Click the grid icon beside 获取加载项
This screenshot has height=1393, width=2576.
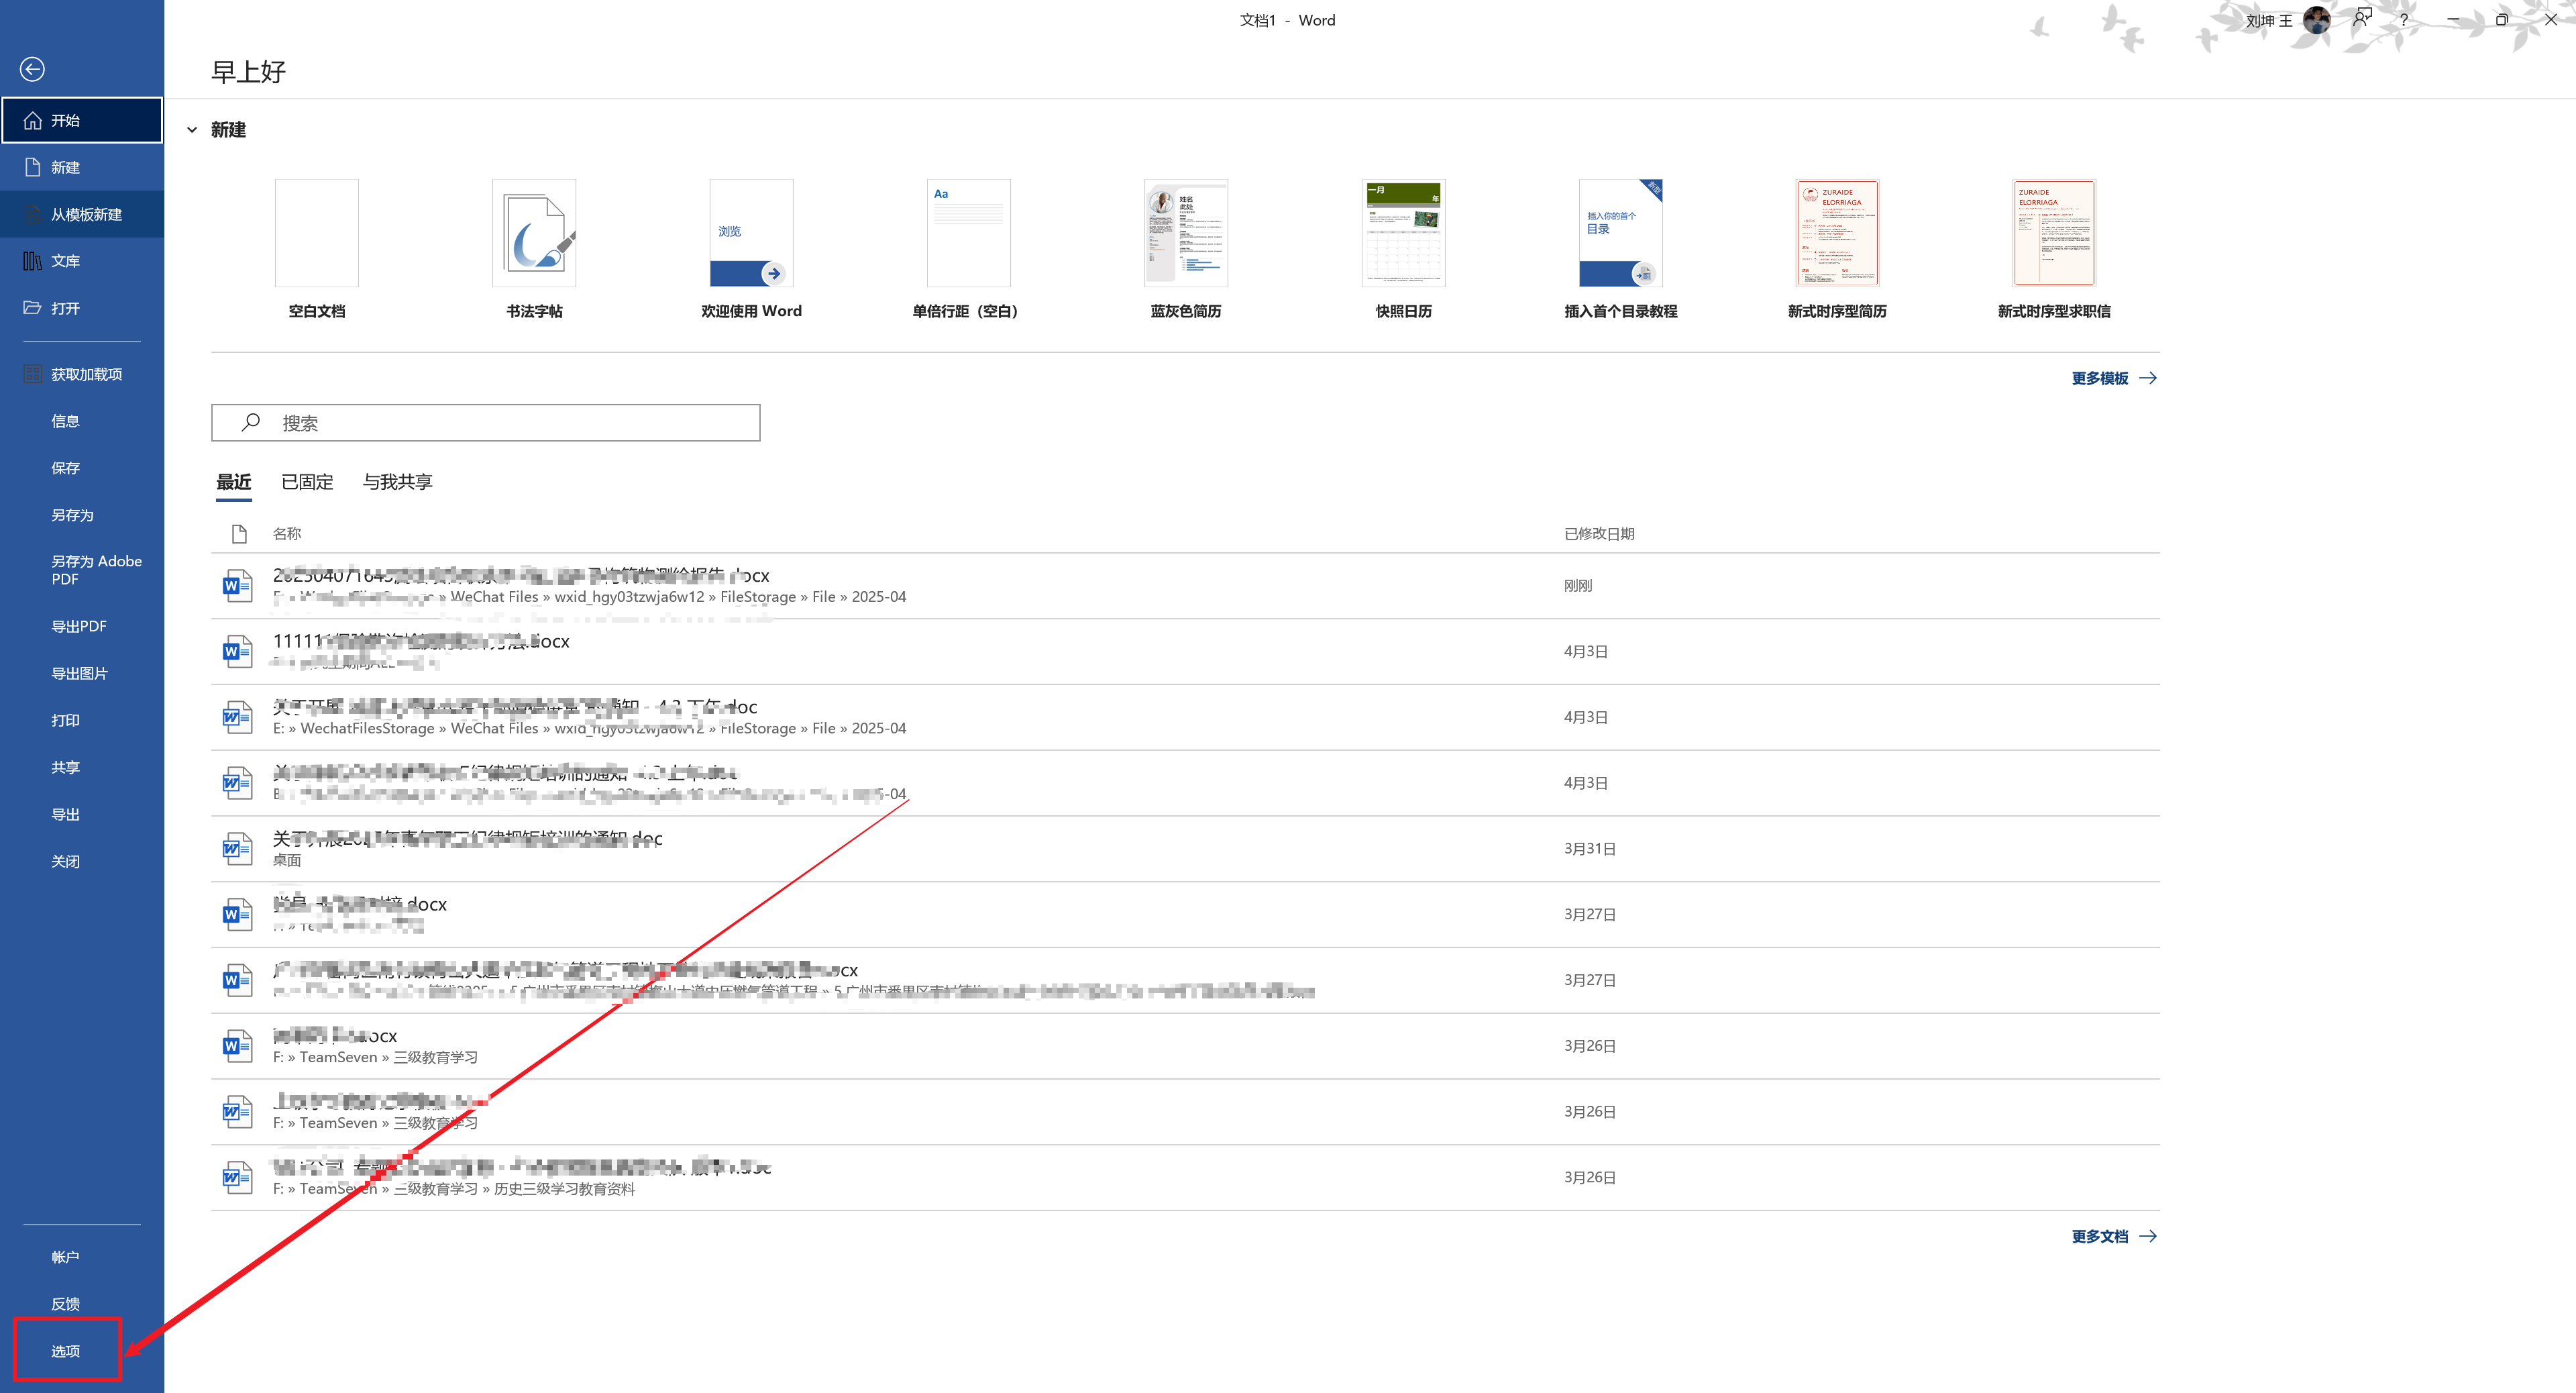[x=32, y=374]
